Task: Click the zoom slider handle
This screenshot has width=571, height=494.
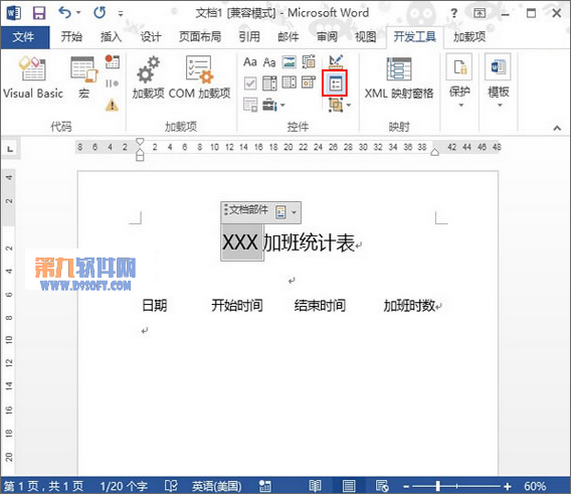Action: (x=438, y=486)
